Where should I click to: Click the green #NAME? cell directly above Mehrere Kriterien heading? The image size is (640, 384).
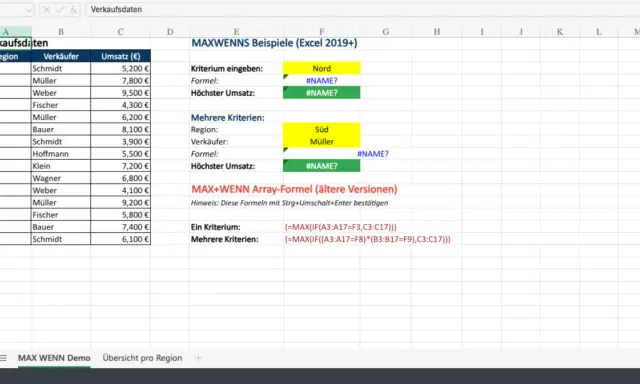pyautogui.click(x=322, y=93)
